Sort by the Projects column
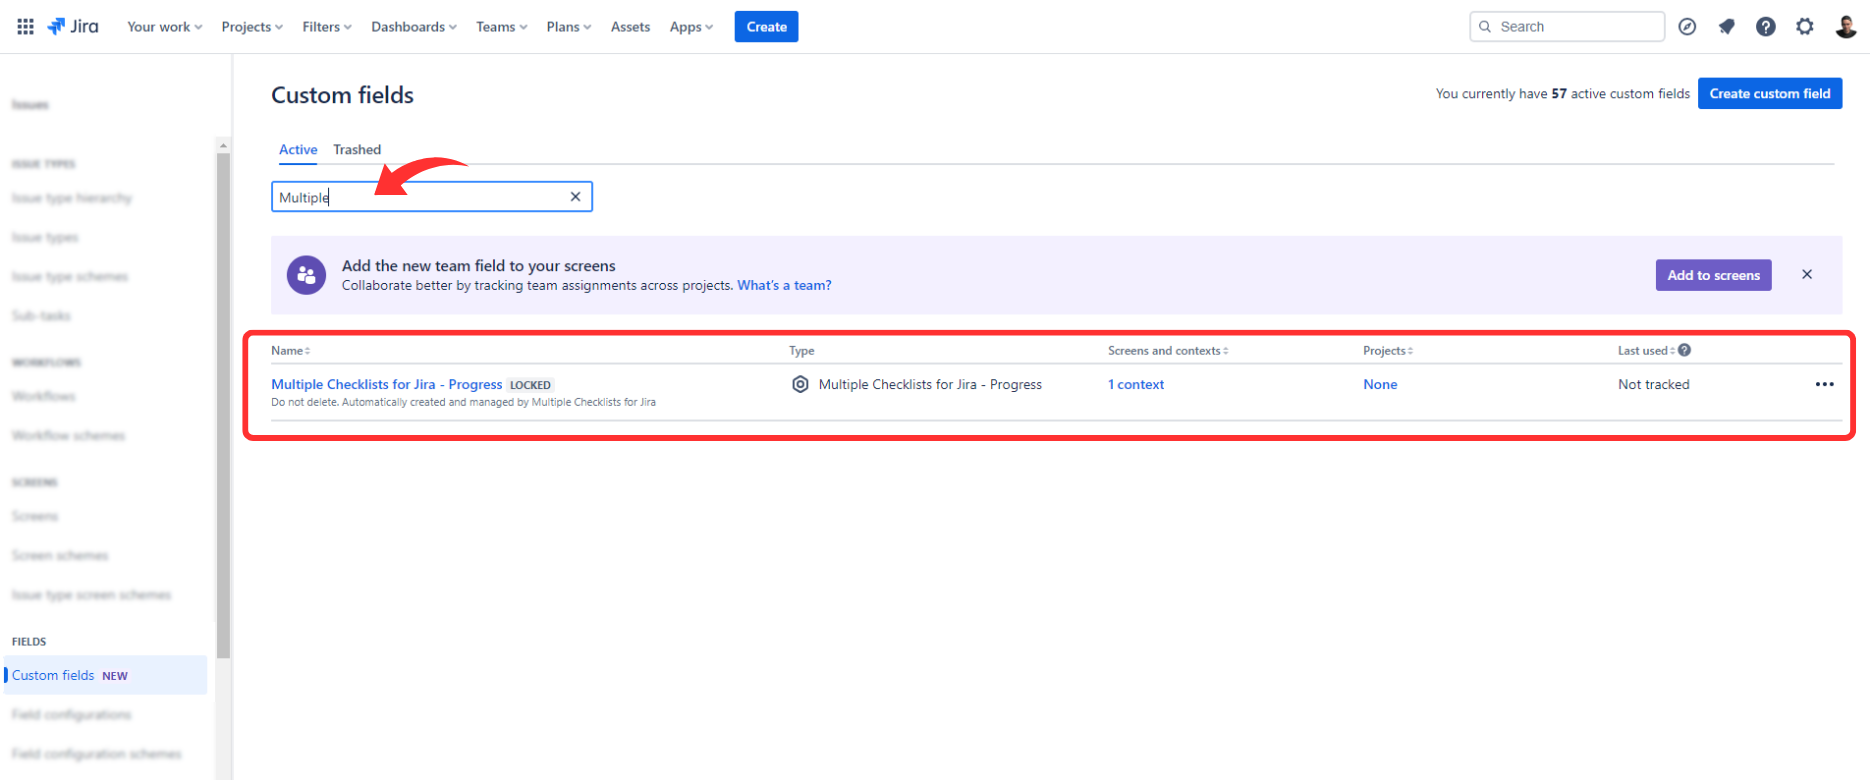Viewport: 1870px width, 780px height. 1388,350
